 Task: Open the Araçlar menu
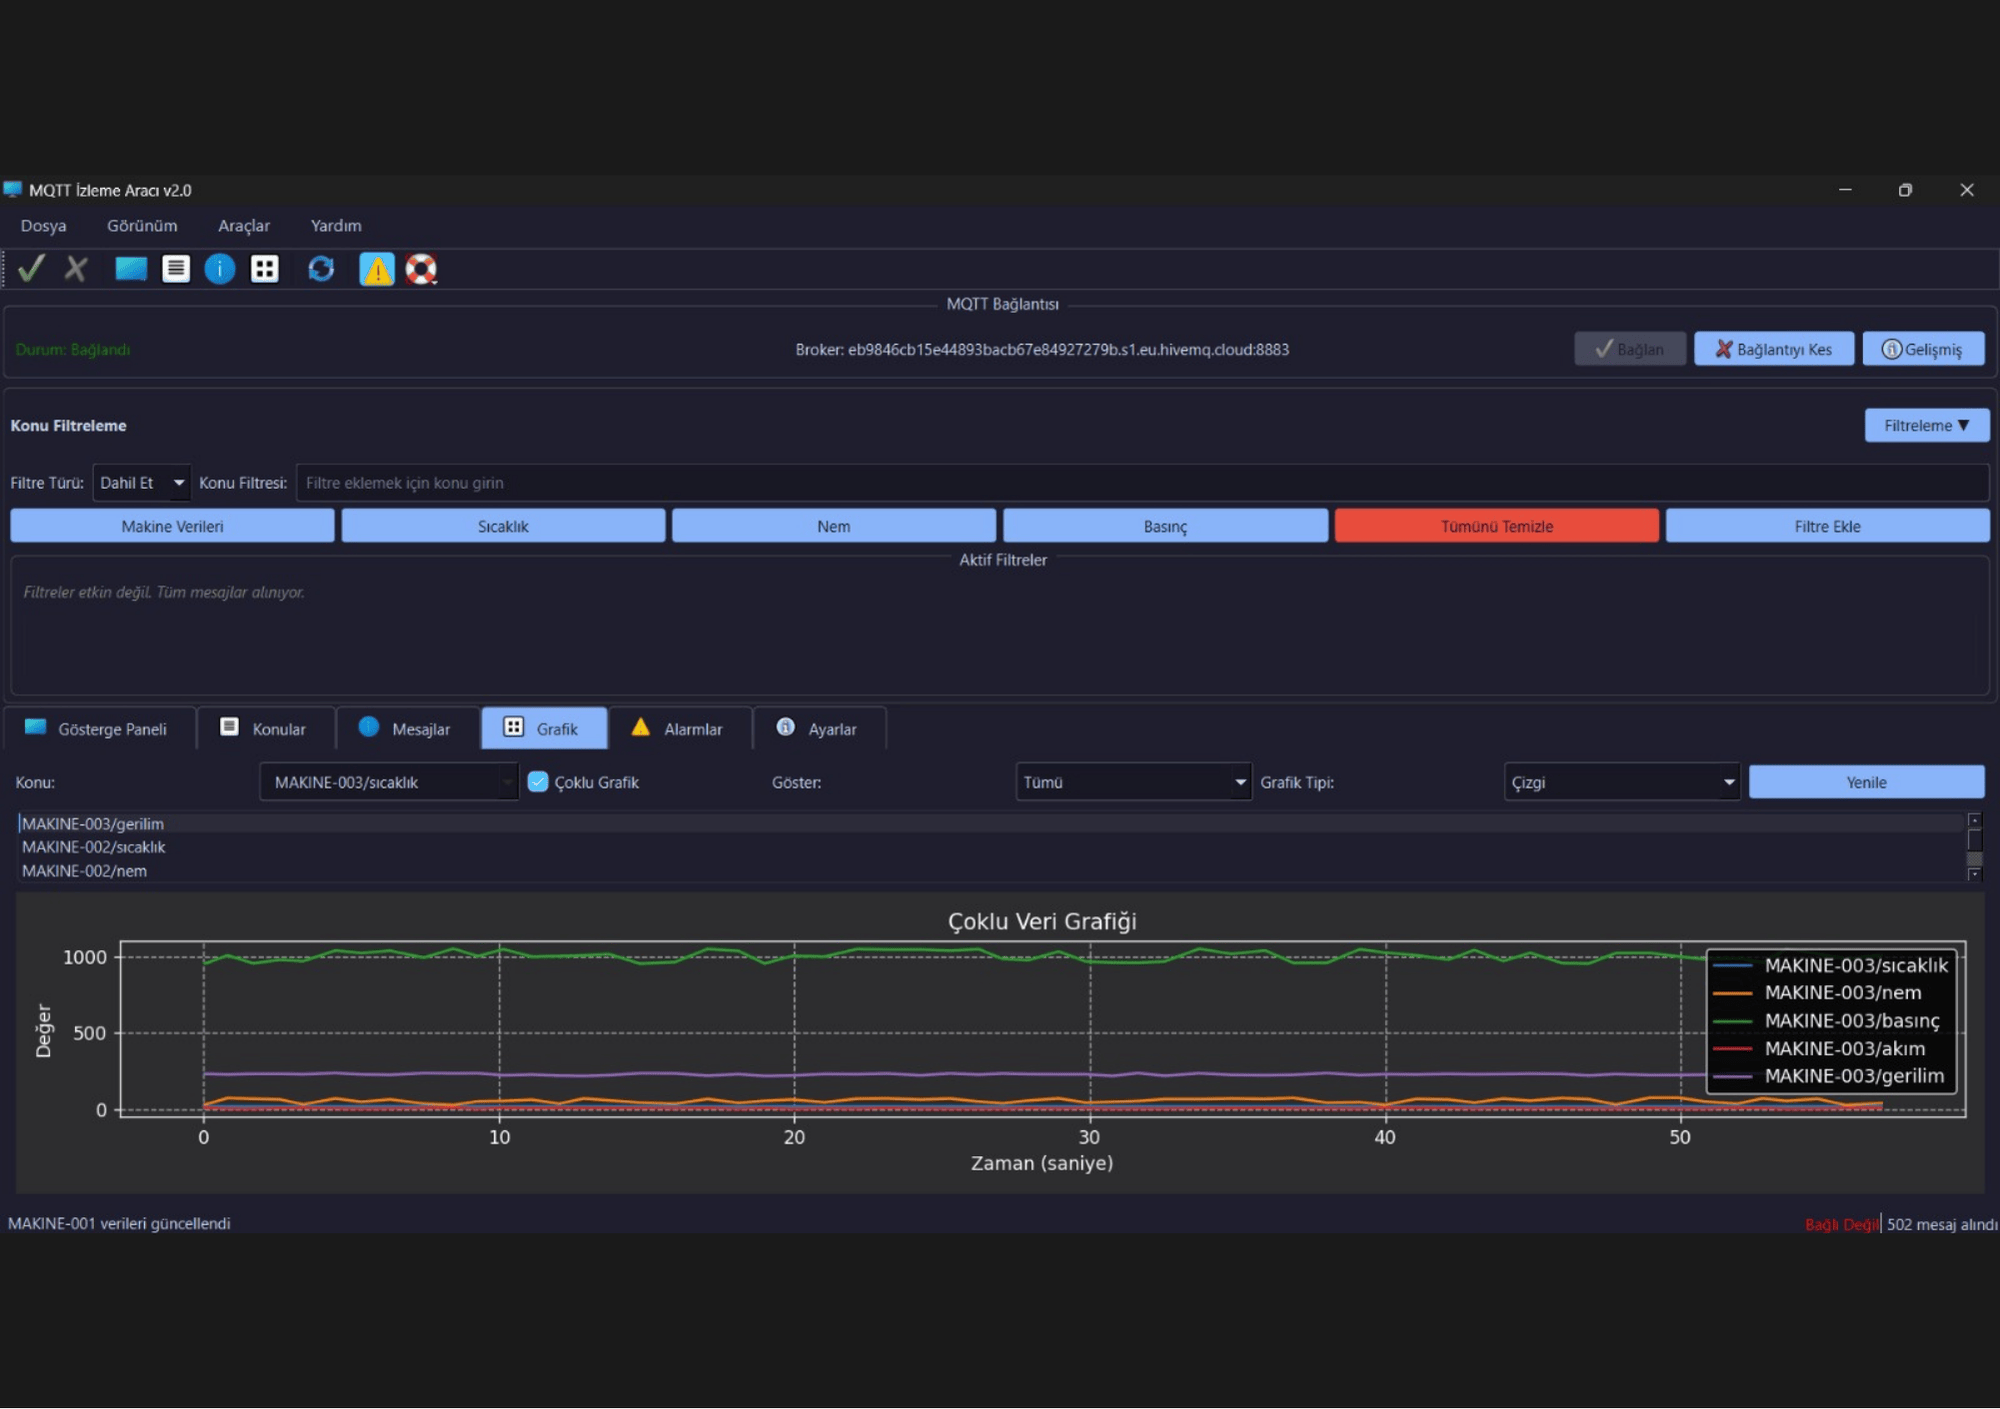(244, 226)
